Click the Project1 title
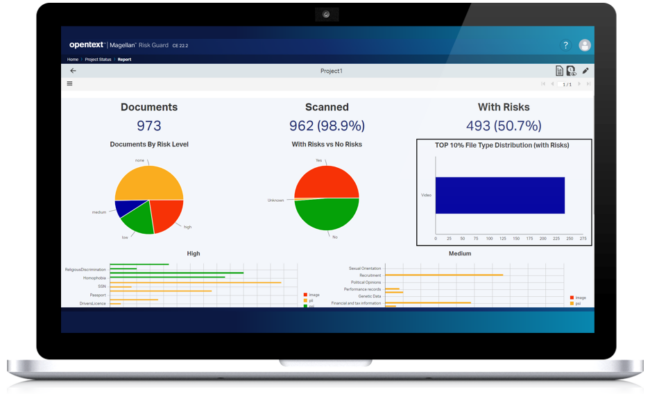 331,71
